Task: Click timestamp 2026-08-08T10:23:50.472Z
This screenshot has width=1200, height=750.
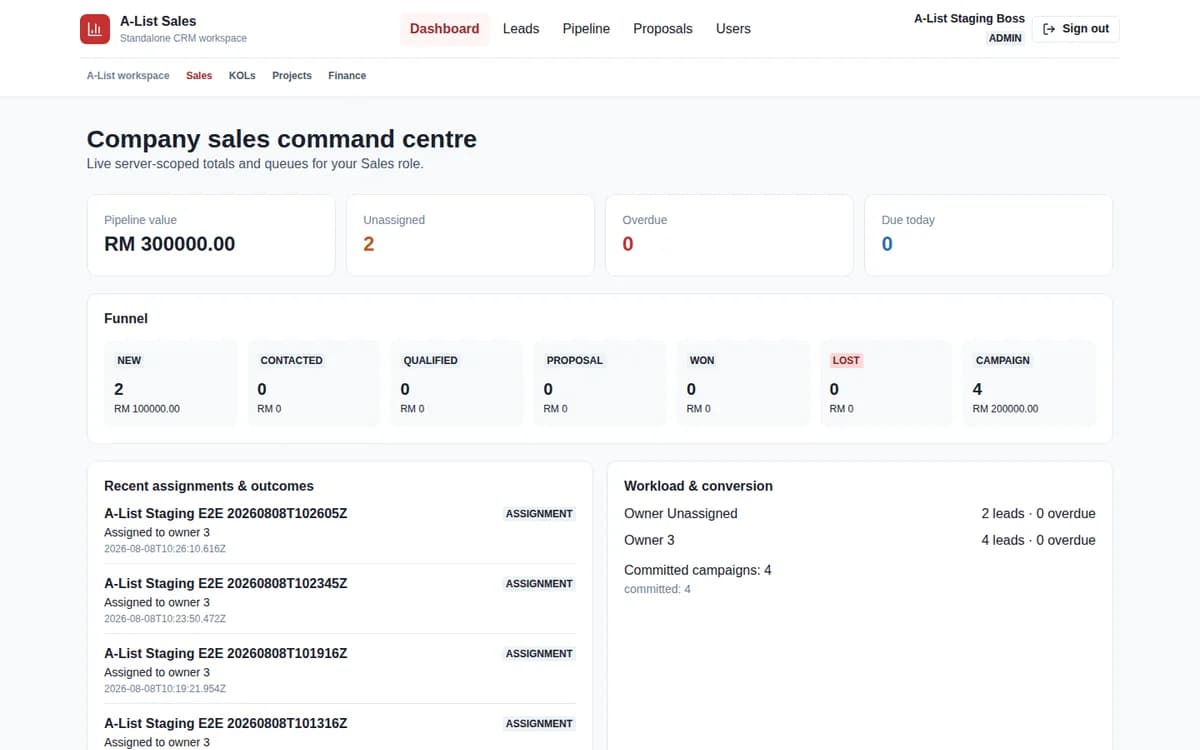Action: [165, 619]
